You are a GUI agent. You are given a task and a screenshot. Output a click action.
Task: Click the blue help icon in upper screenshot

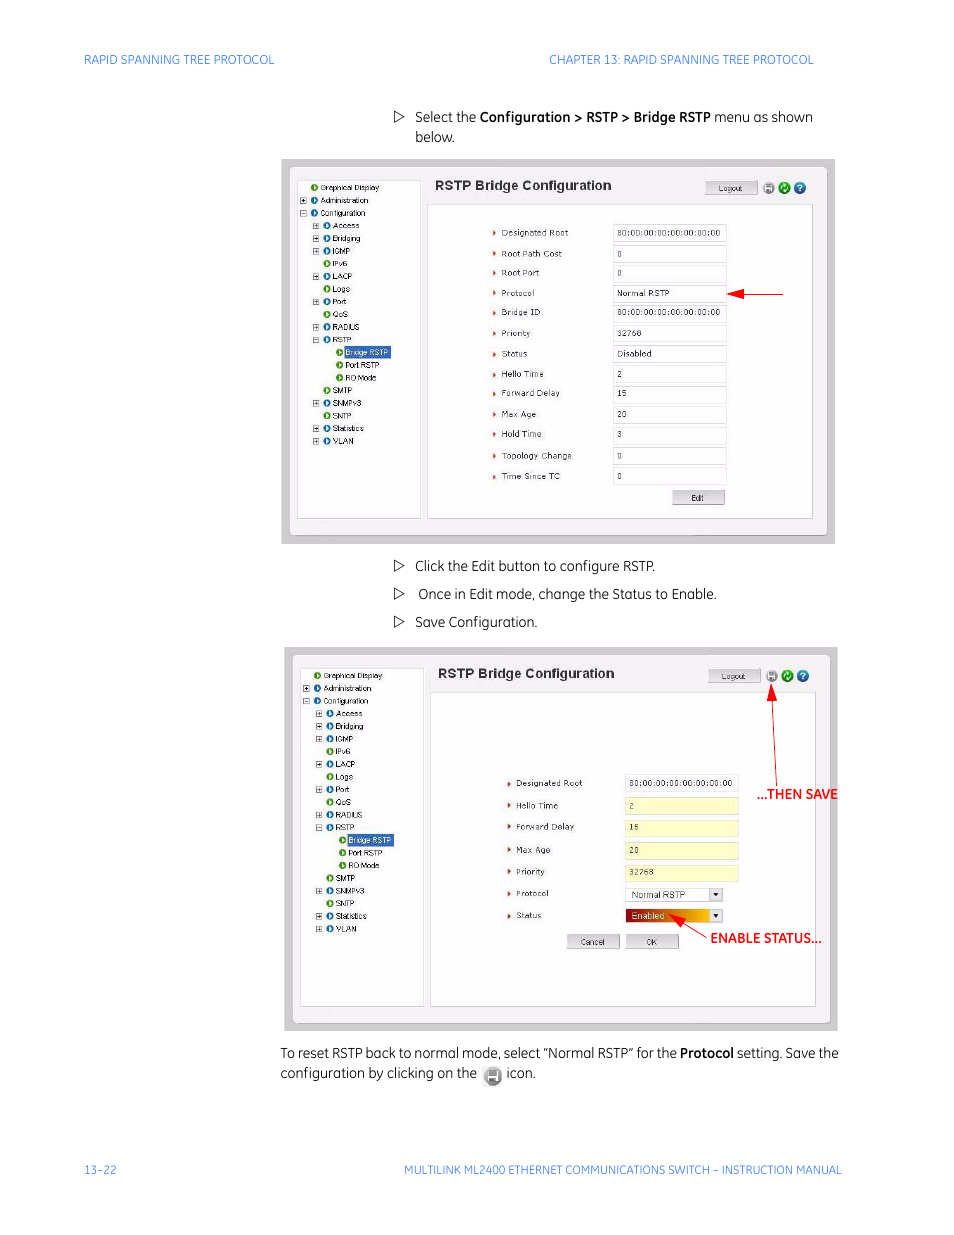pos(800,188)
